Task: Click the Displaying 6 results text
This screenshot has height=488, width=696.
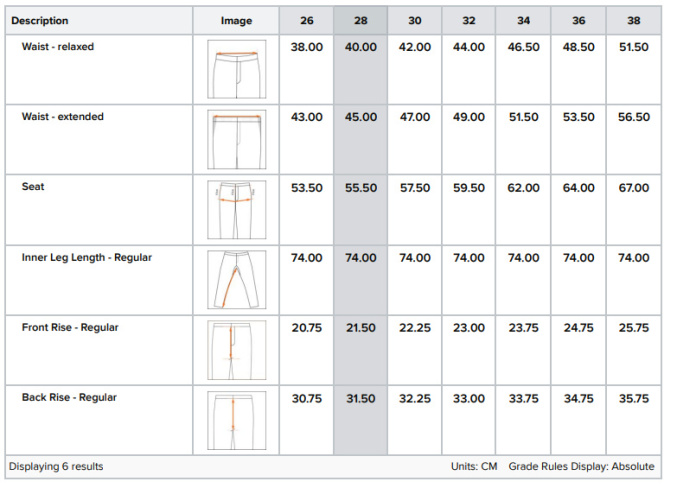Action: coord(56,466)
